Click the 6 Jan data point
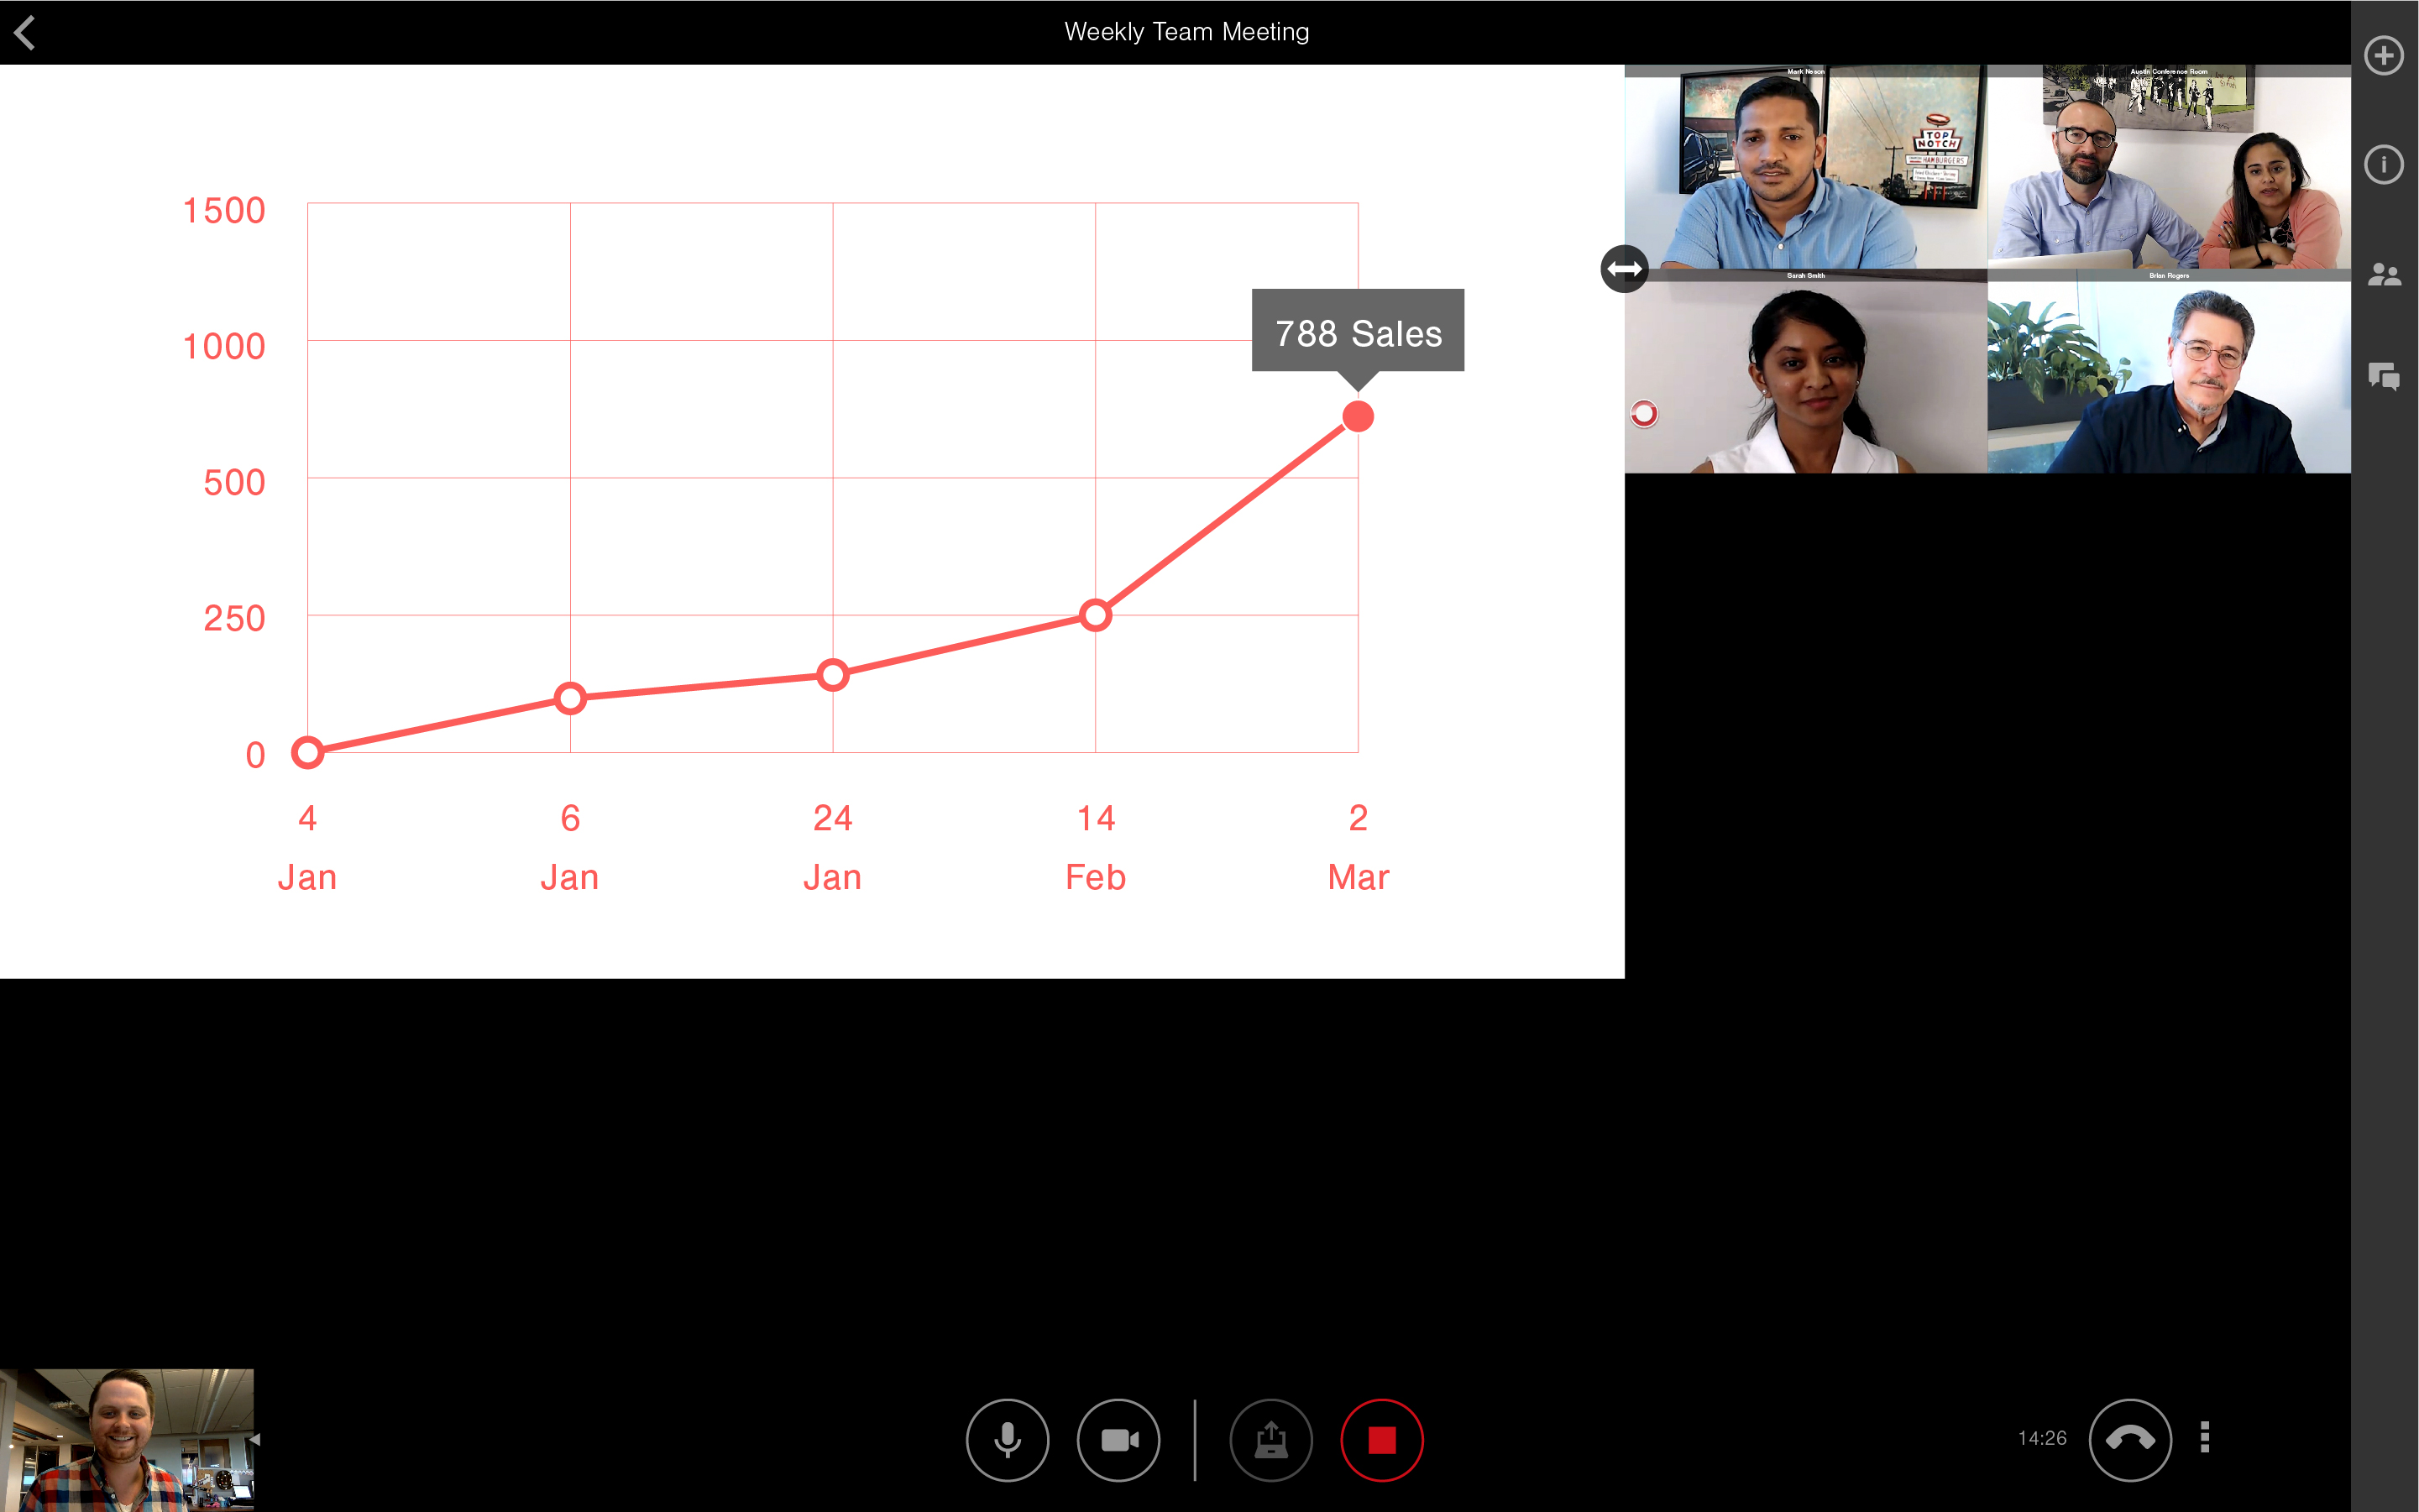Viewport: 2419px width, 1512px height. click(570, 698)
